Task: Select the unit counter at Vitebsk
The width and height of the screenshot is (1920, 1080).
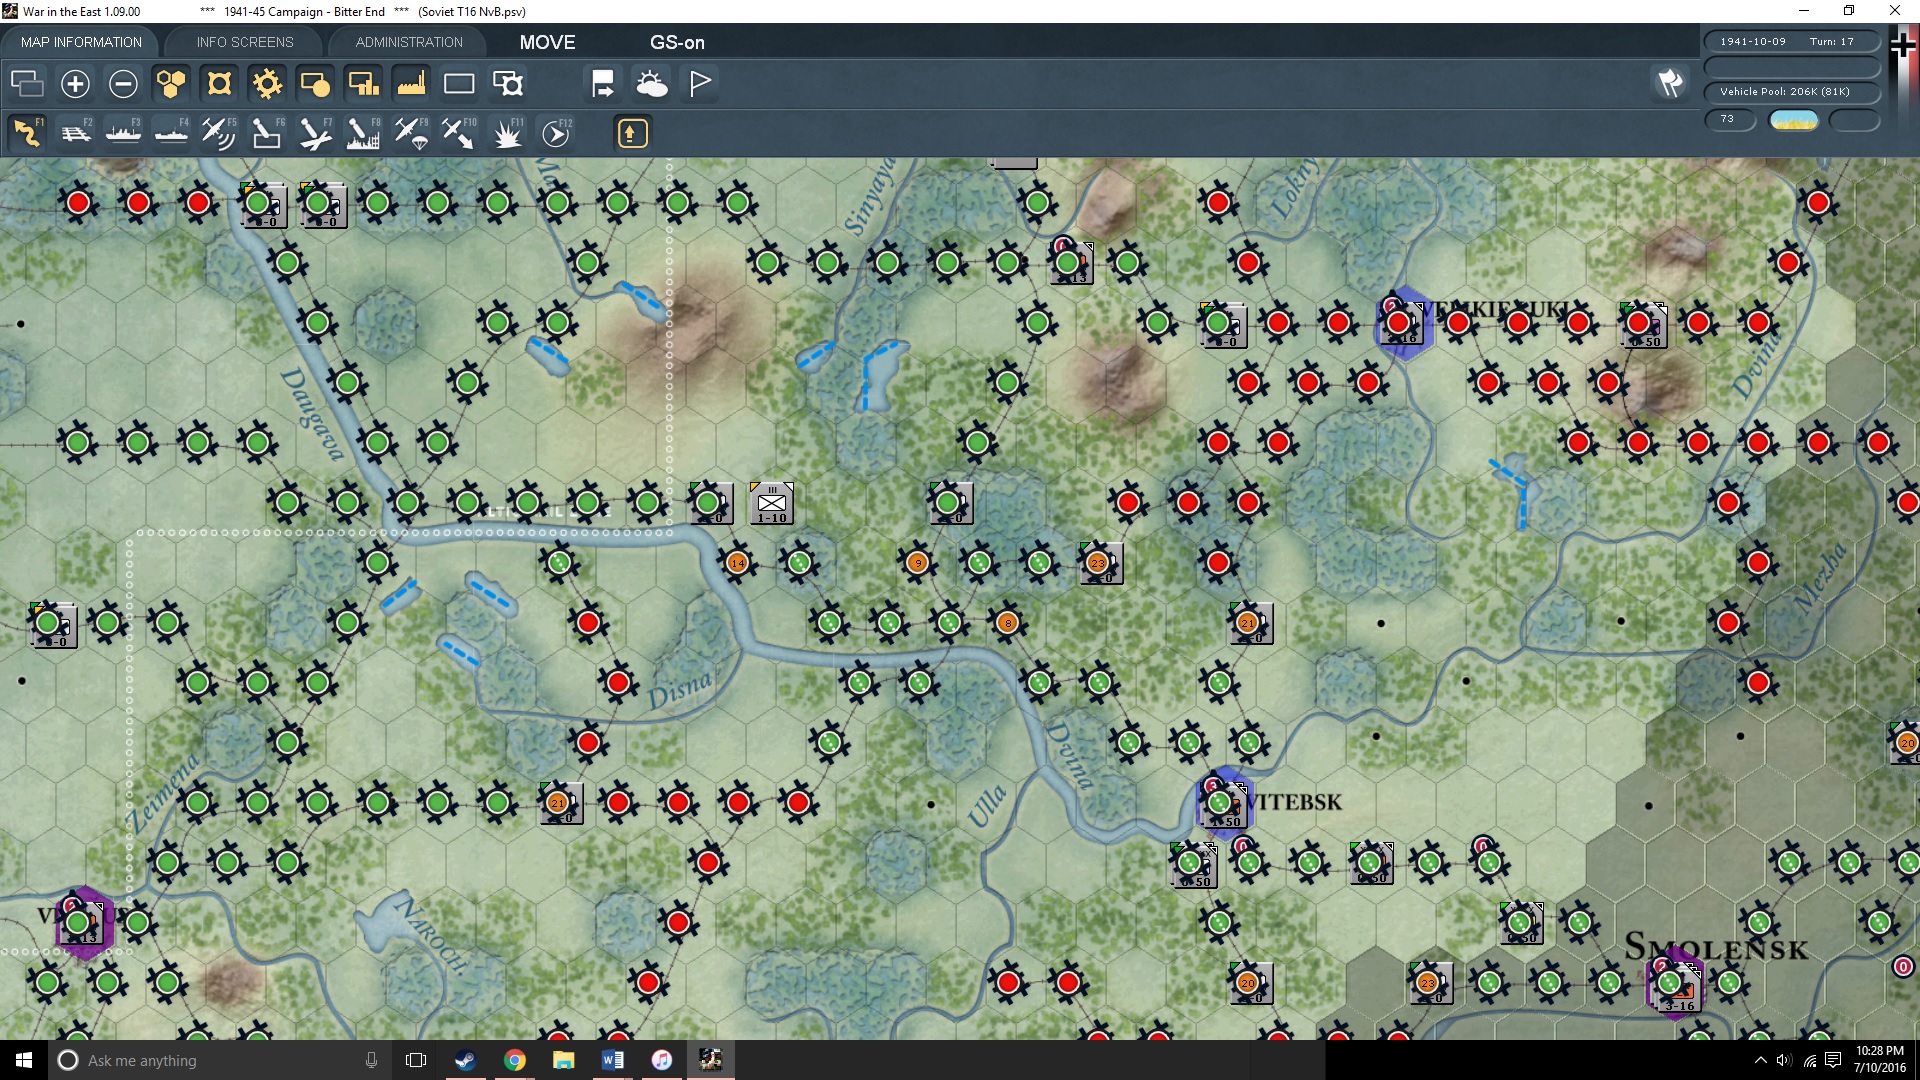Action: pos(1224,805)
